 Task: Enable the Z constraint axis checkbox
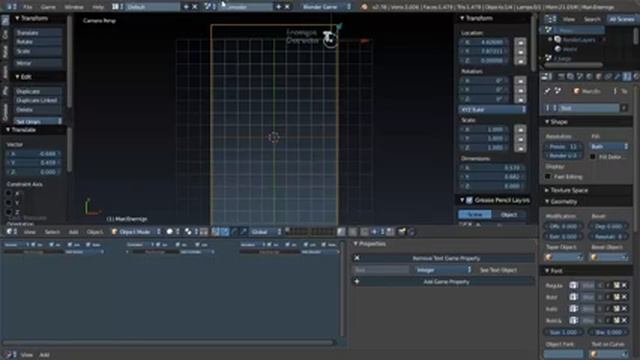pos(9,212)
